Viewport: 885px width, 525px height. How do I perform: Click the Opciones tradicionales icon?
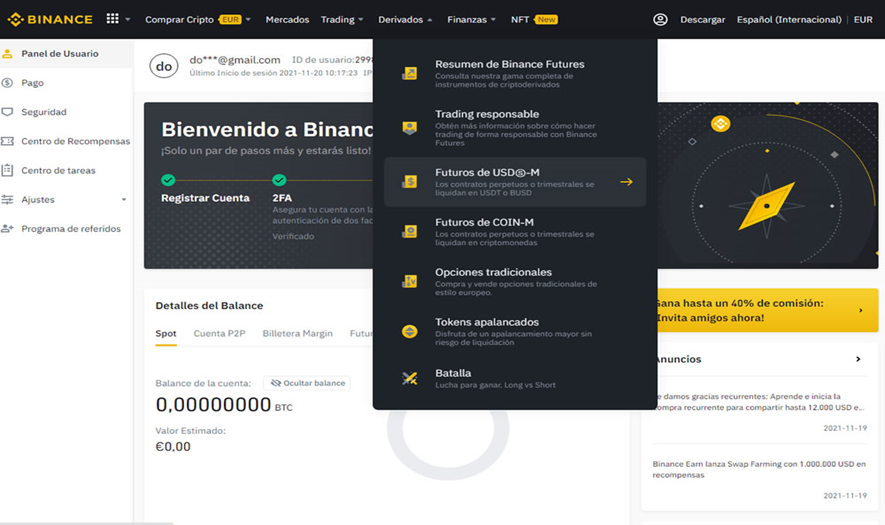[410, 281]
